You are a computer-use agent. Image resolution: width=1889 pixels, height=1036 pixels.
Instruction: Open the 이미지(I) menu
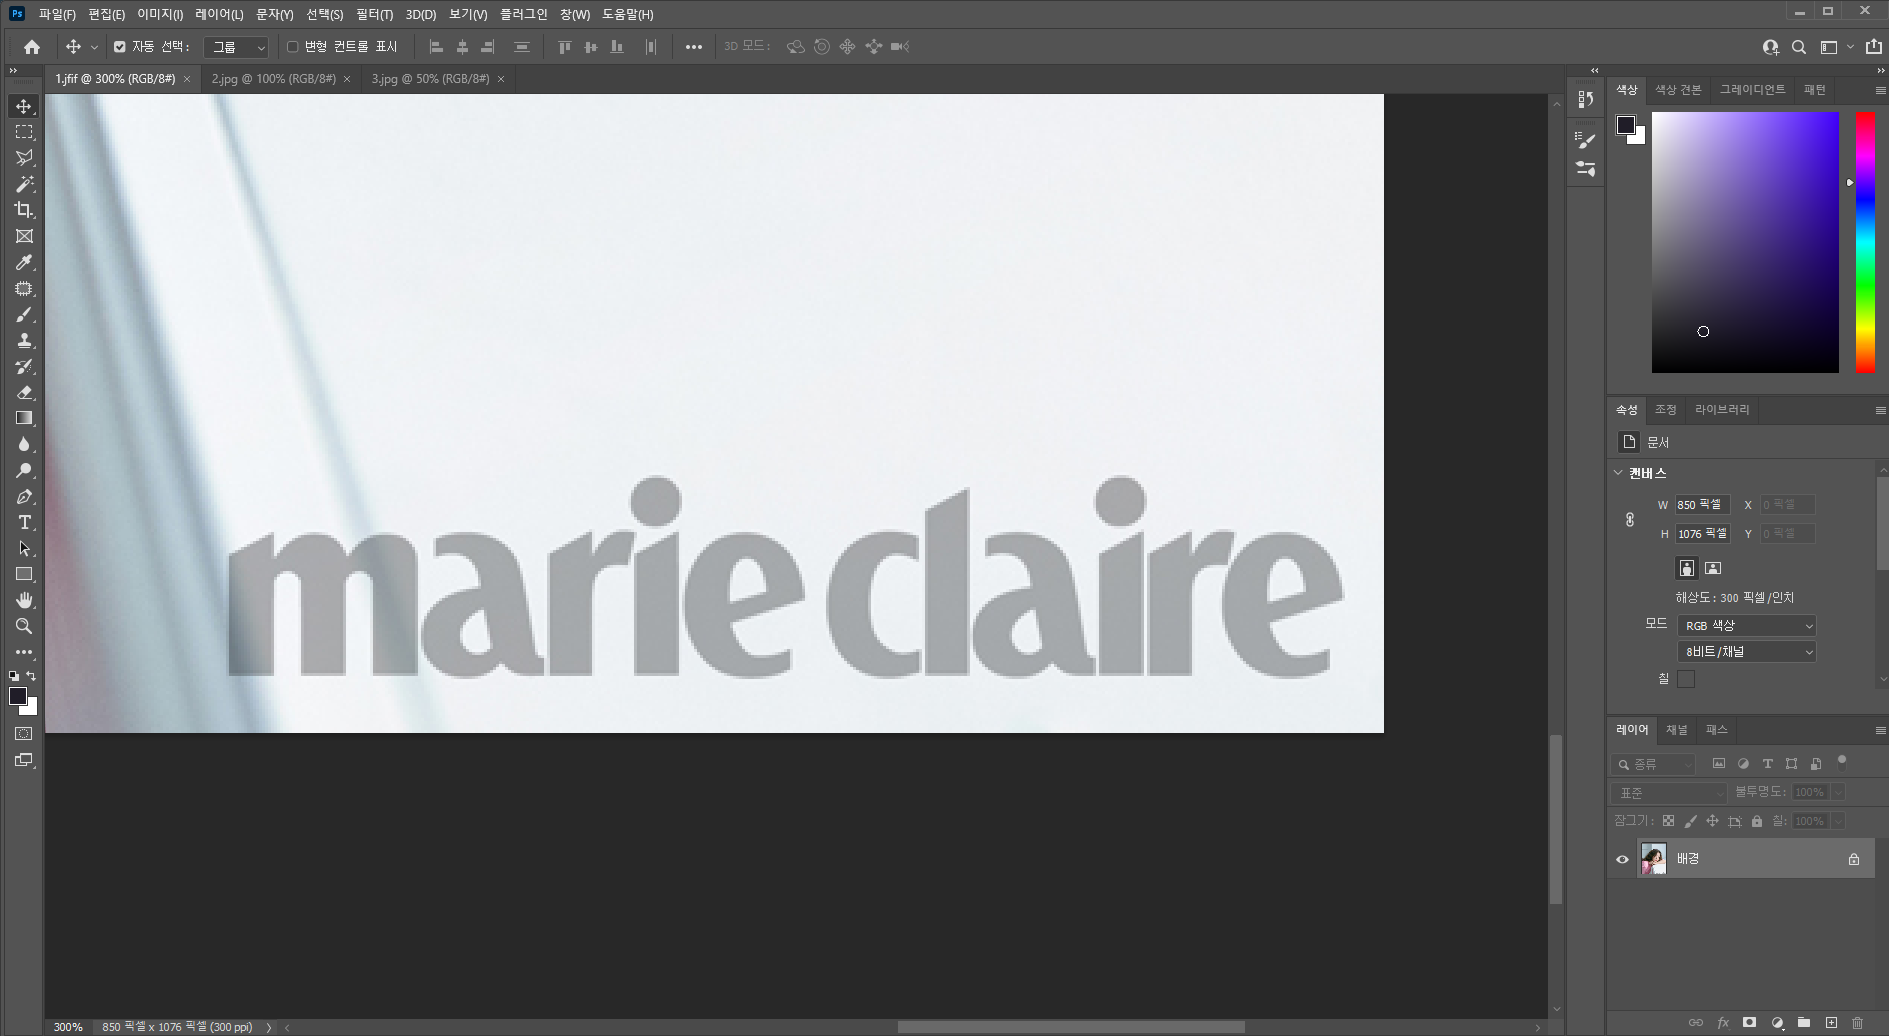tap(160, 14)
